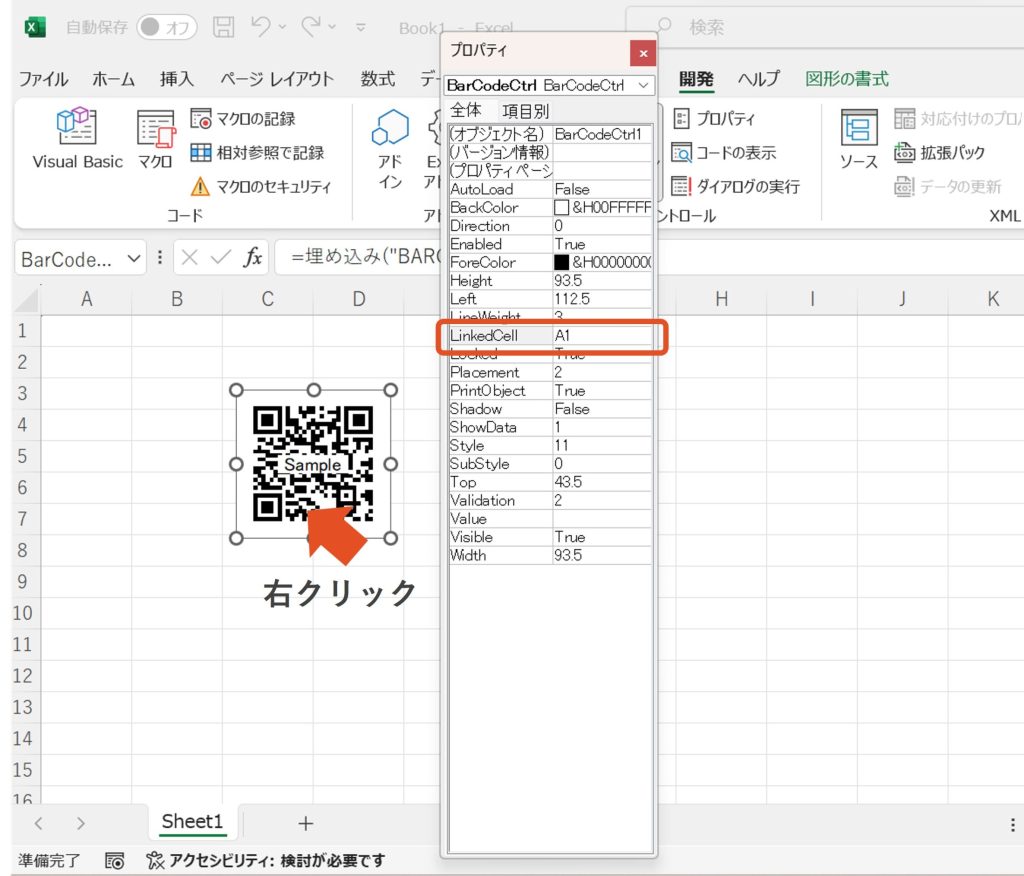Screen dimensions: 1024x876
Task: Click the save icon in the title bar
Action: [223, 27]
